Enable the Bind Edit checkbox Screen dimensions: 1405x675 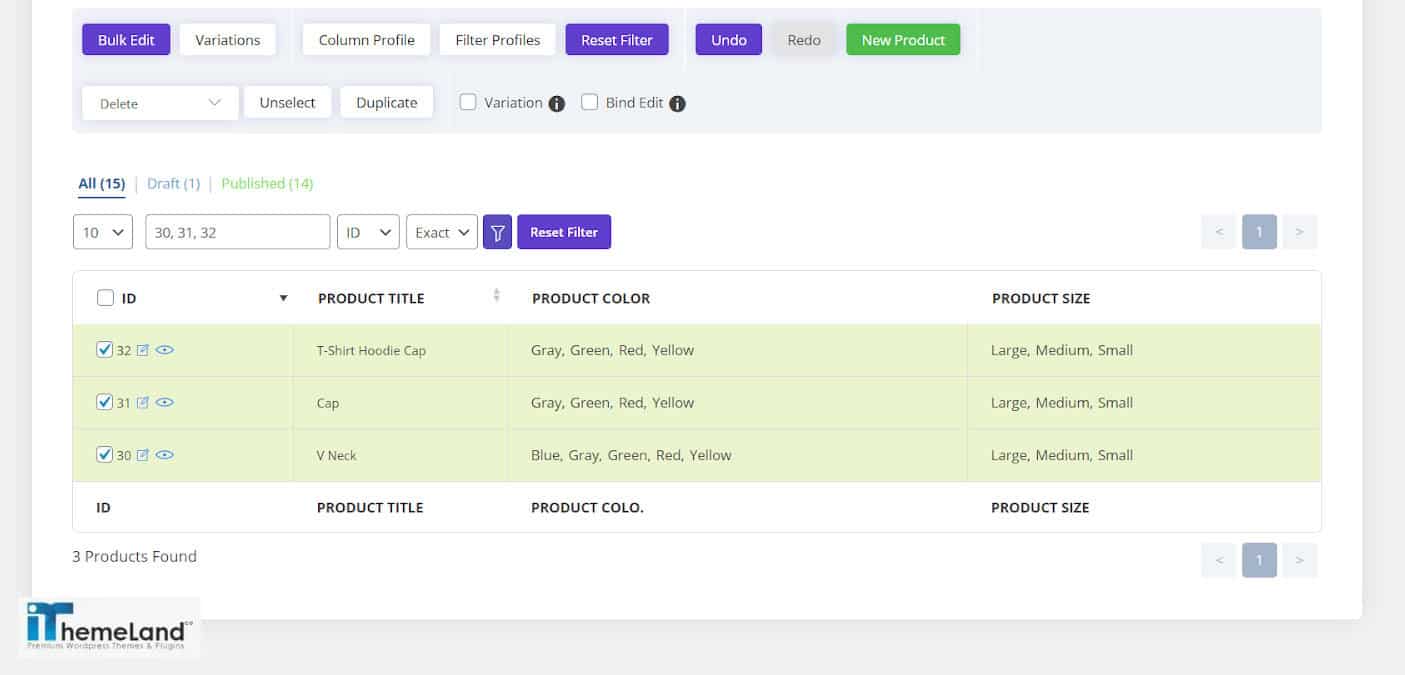pos(590,102)
